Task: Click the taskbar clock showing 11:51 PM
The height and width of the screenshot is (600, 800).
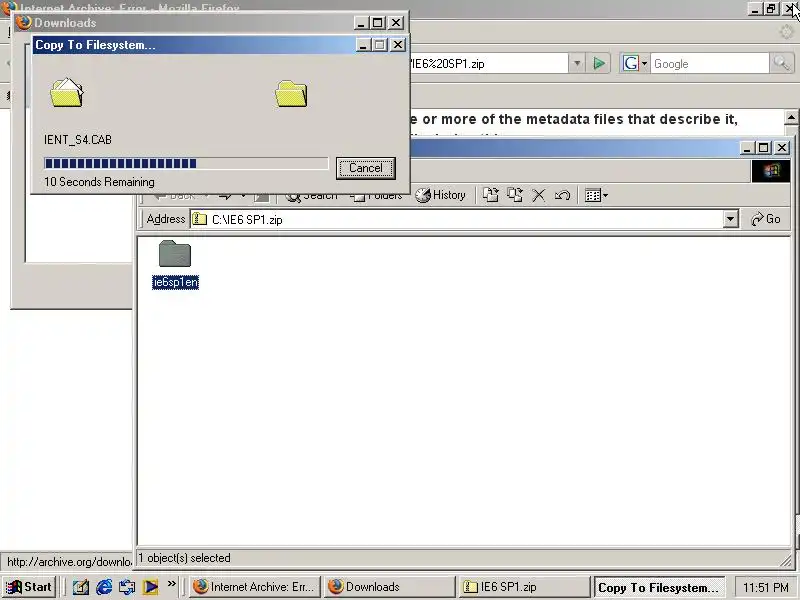Action: [765, 587]
